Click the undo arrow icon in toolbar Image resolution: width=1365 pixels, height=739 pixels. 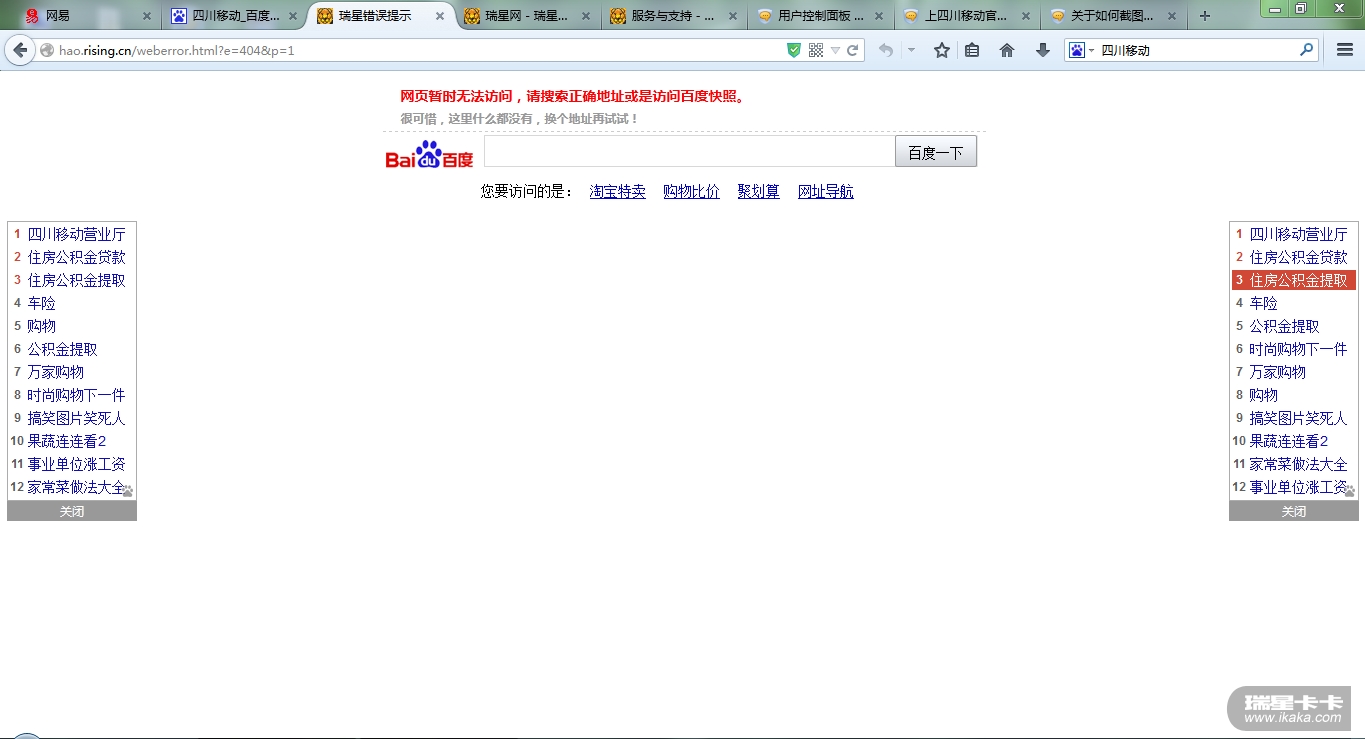[x=885, y=50]
